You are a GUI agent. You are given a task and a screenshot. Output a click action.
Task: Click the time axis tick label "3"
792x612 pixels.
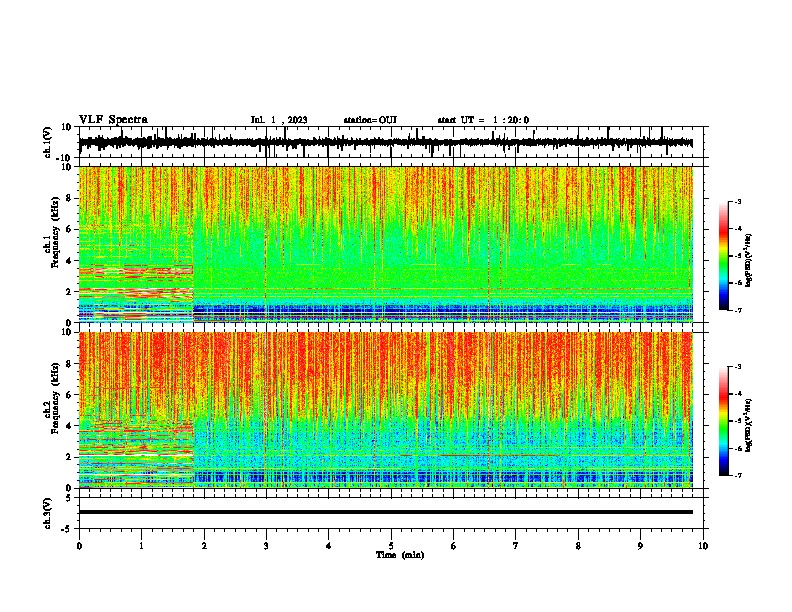click(266, 546)
